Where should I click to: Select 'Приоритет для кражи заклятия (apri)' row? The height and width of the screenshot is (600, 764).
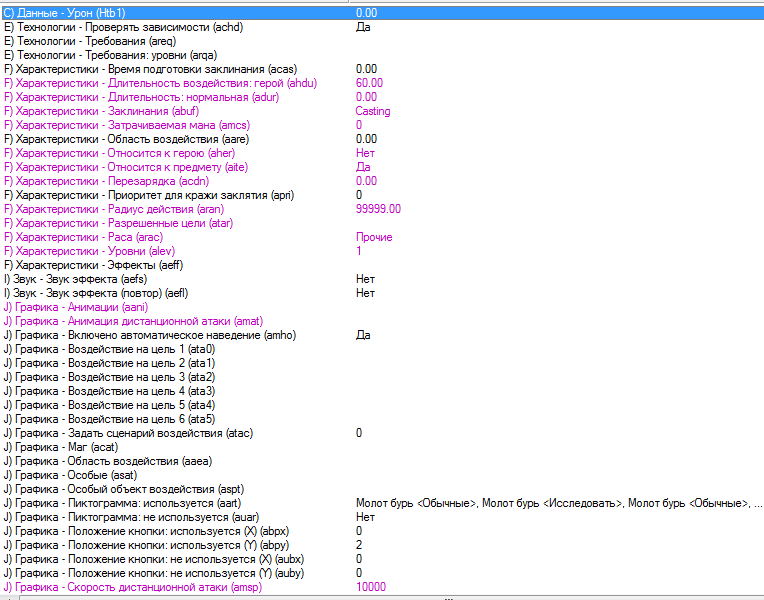coord(382,195)
